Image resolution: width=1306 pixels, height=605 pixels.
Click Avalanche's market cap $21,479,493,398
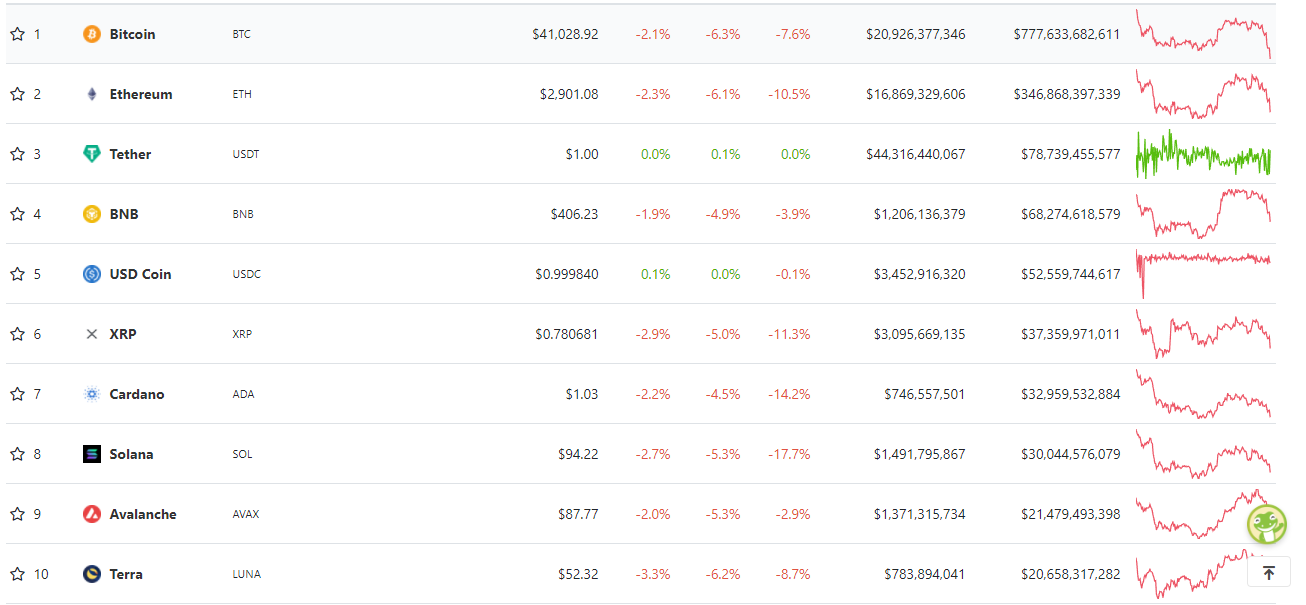tap(1070, 514)
